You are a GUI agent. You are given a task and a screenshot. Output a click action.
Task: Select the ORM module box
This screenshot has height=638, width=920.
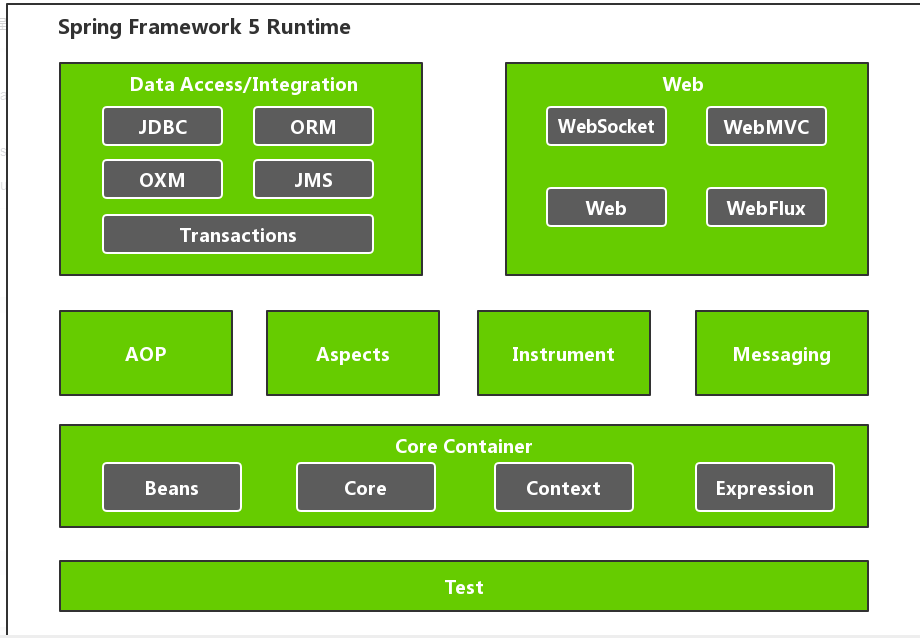[x=313, y=126]
